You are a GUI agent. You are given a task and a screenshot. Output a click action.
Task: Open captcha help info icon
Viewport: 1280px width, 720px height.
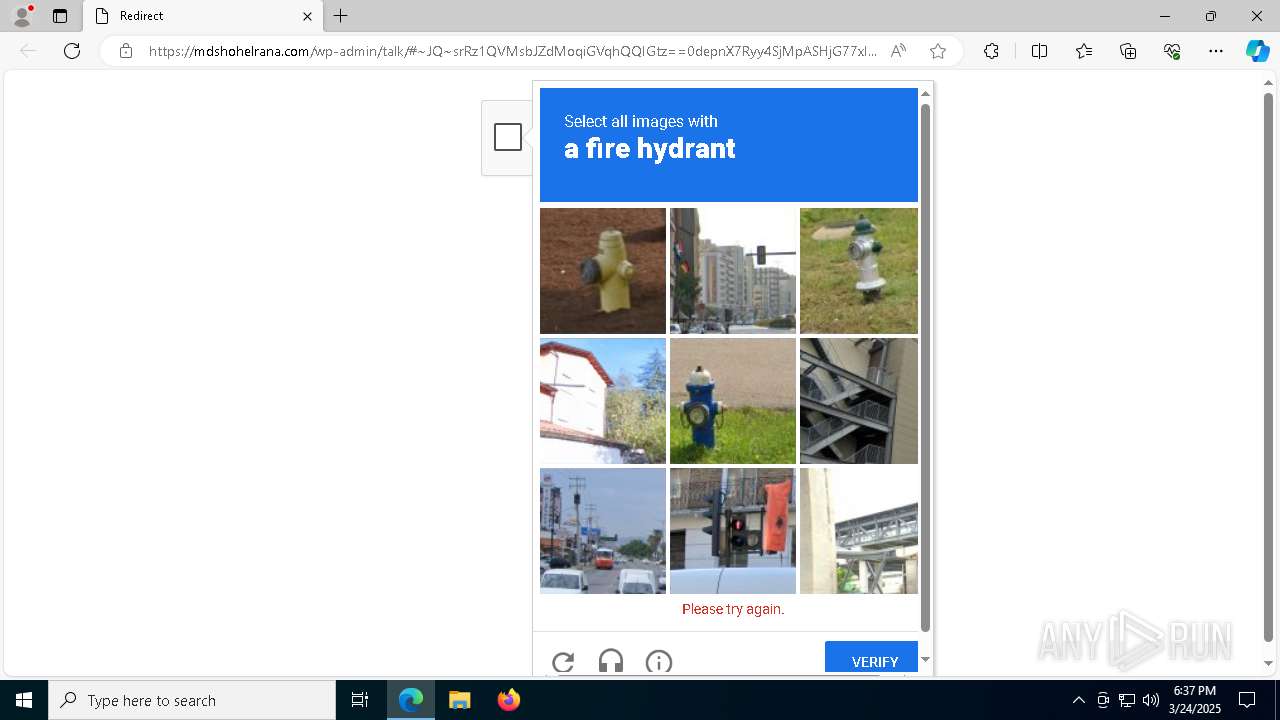(x=659, y=662)
